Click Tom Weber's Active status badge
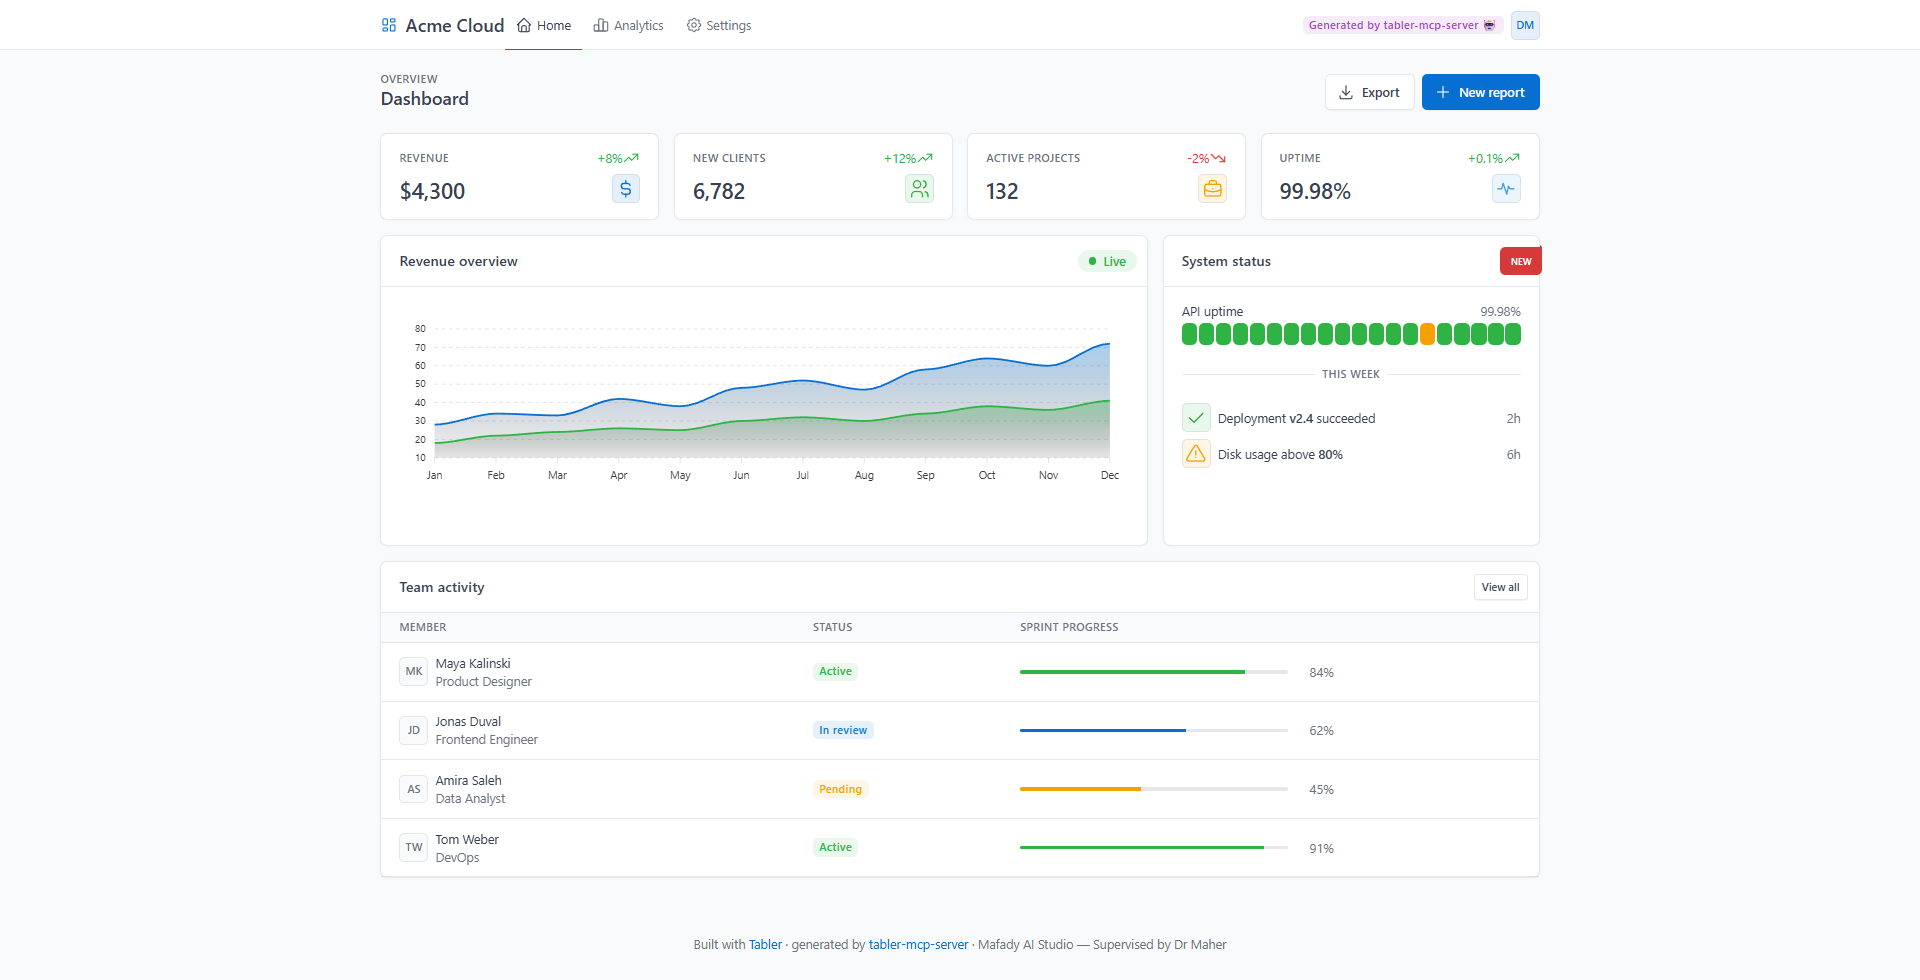Viewport: 1920px width, 980px height. click(x=835, y=848)
